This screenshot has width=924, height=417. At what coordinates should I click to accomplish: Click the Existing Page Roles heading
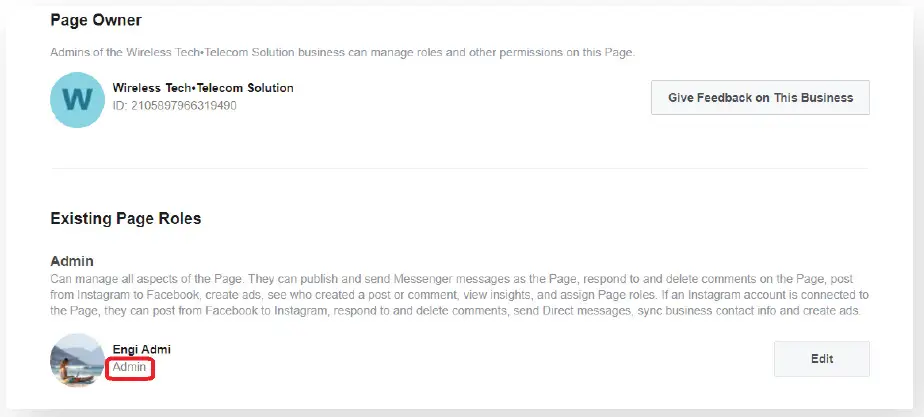pyautogui.click(x=125, y=218)
